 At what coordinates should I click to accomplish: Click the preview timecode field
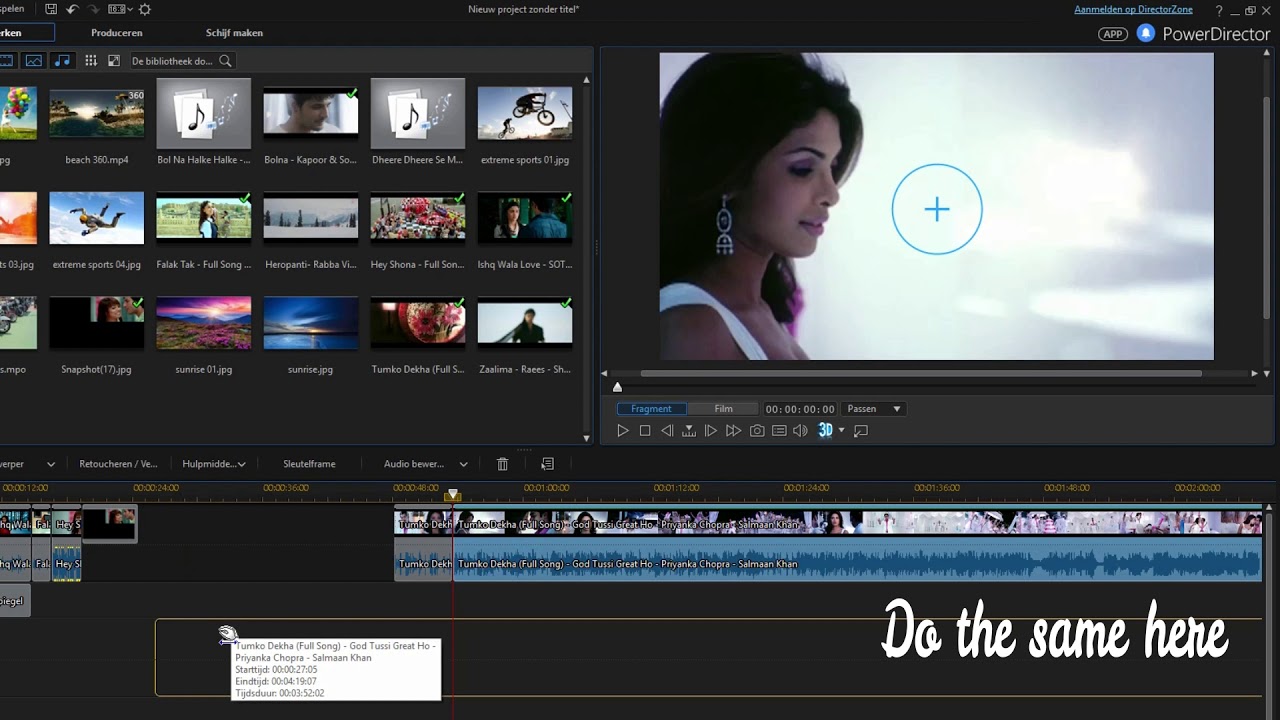[x=800, y=409]
